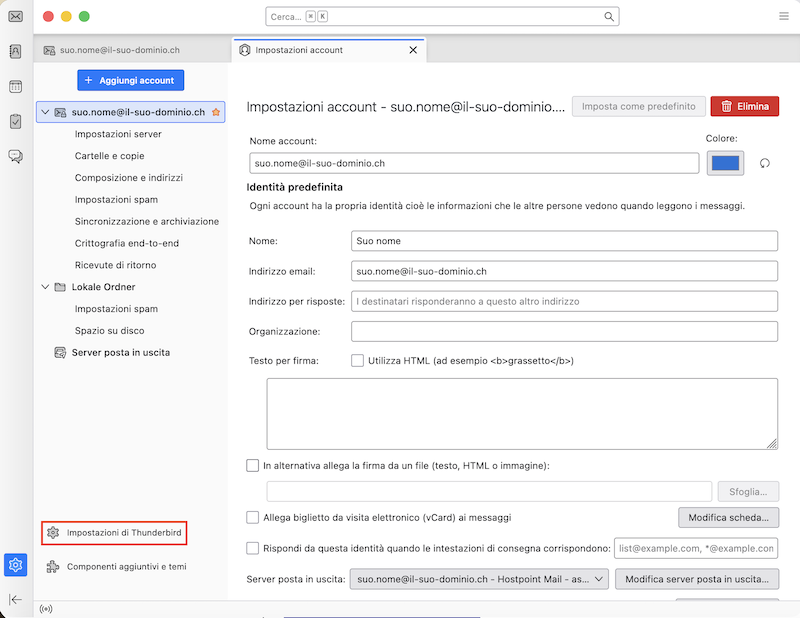The image size is (800, 618).
Task: Open the Mail space icon in sidebar
Action: pyautogui.click(x=16, y=16)
